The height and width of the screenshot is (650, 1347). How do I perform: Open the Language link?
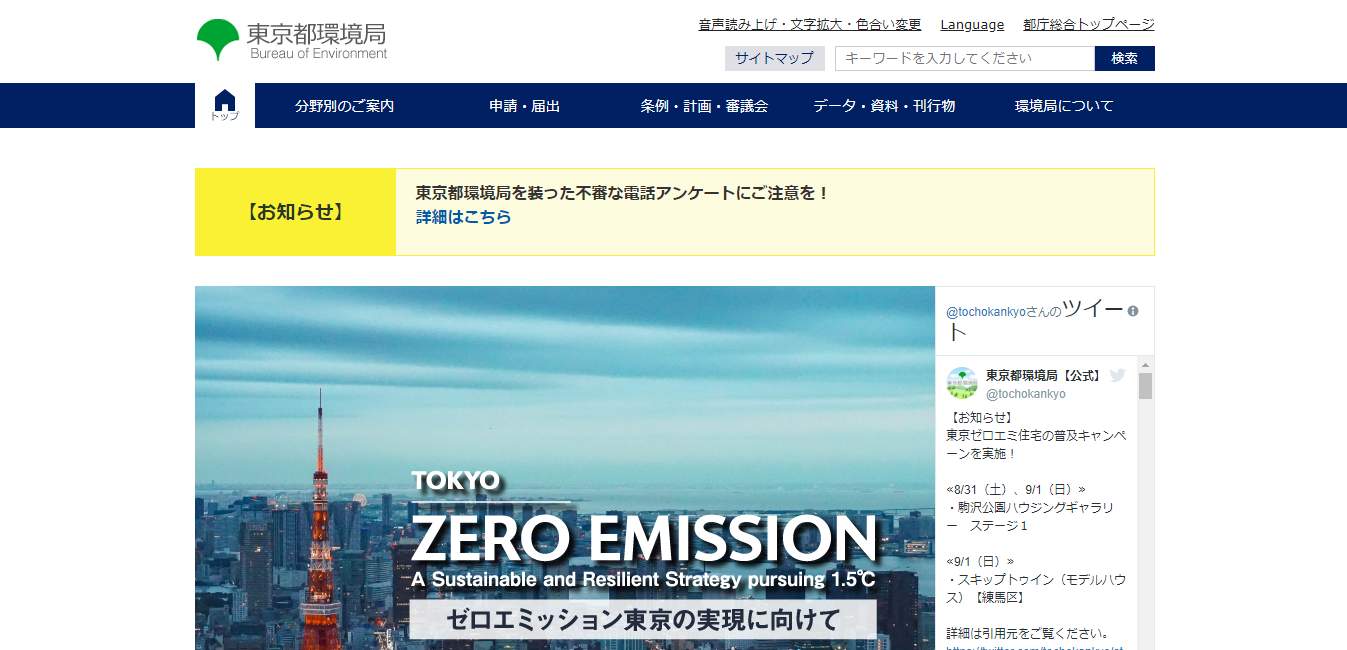972,25
